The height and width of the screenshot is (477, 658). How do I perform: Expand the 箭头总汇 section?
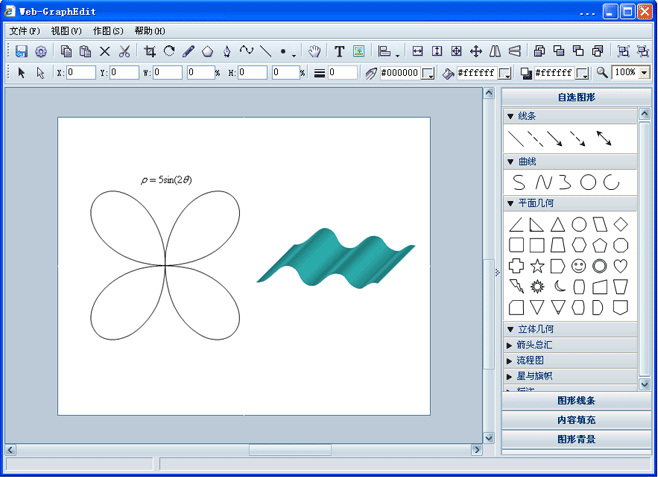509,345
